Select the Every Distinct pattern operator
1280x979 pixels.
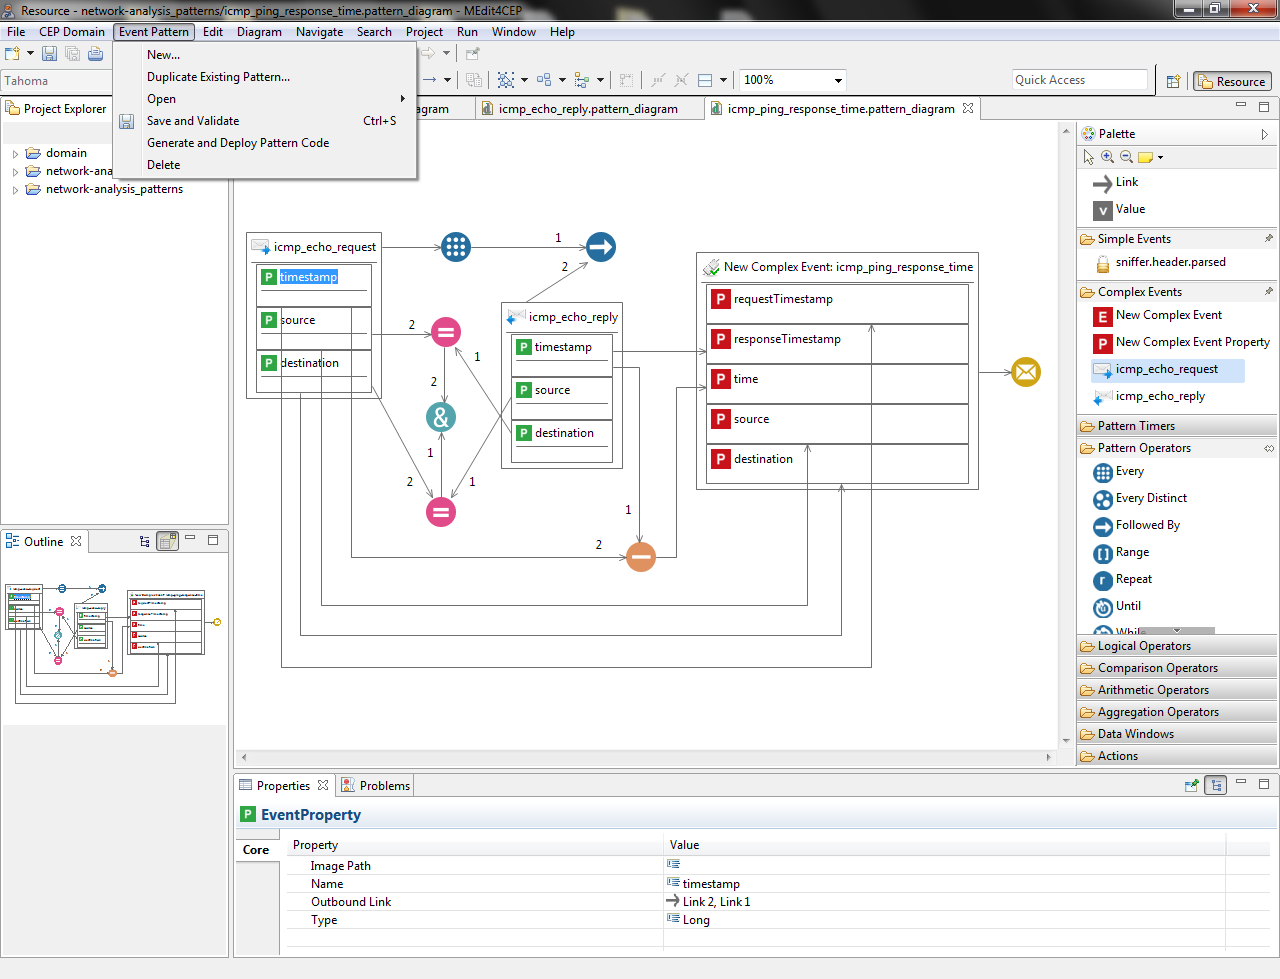click(x=1140, y=499)
